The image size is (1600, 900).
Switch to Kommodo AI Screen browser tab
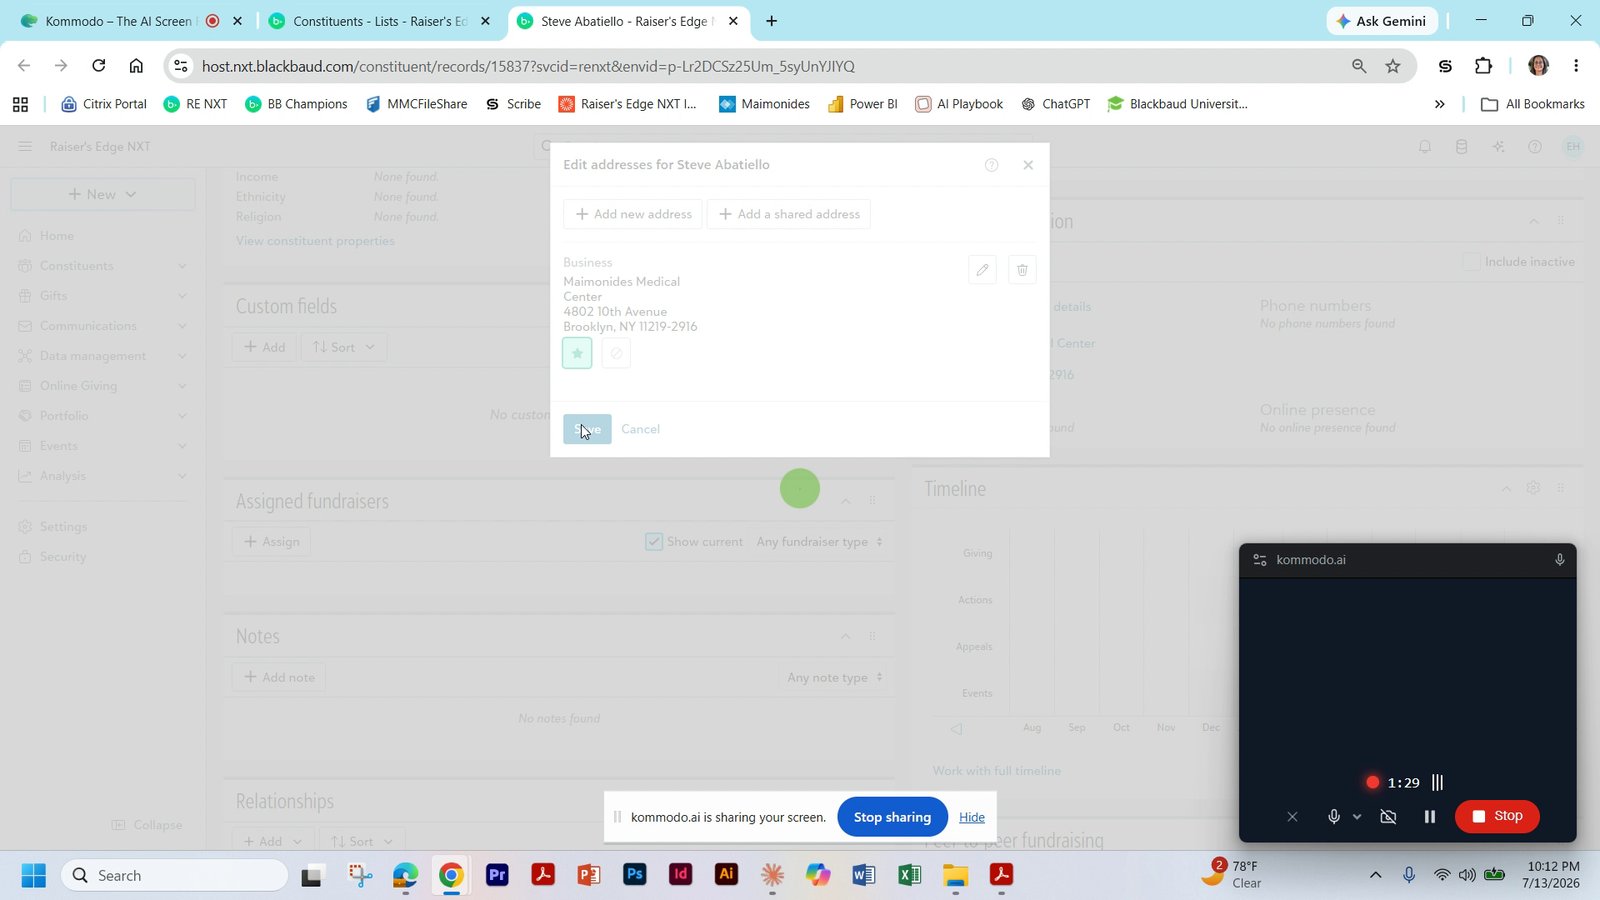120,21
